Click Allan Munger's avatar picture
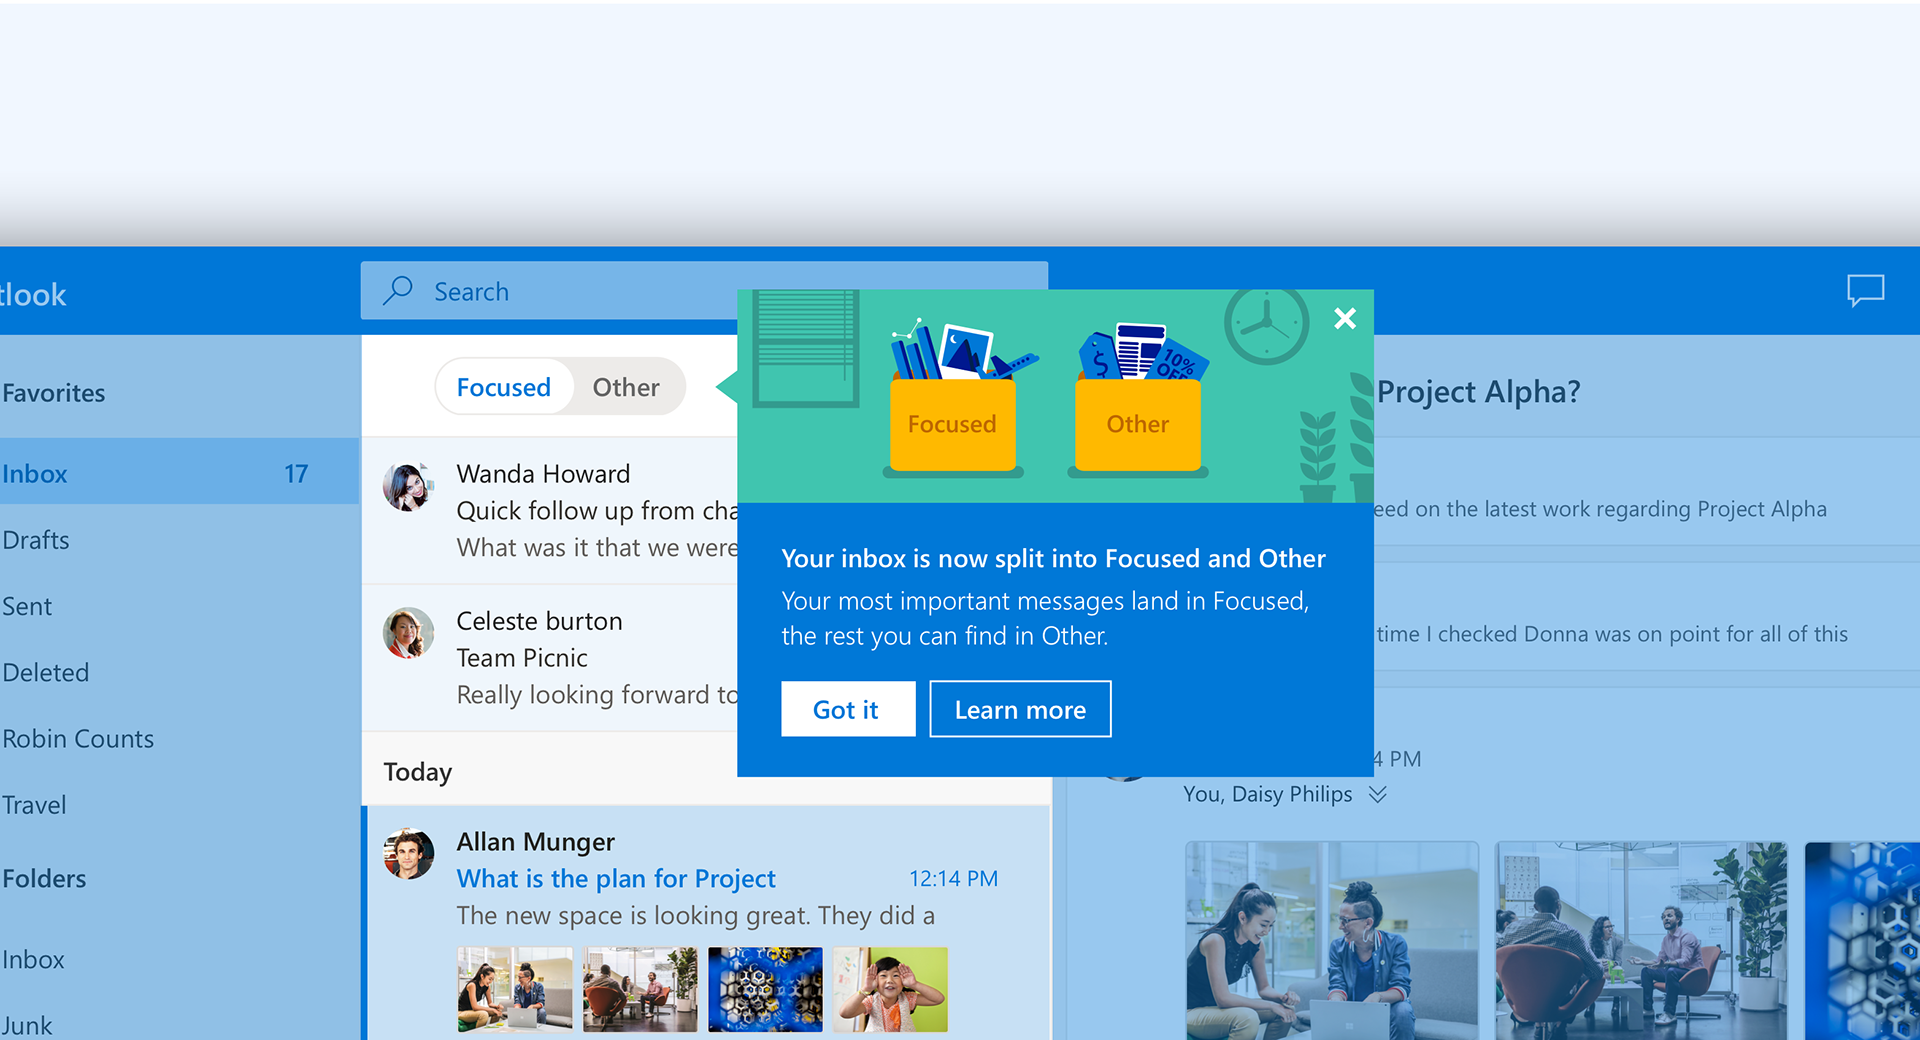This screenshot has width=1920, height=1040. pos(408,853)
